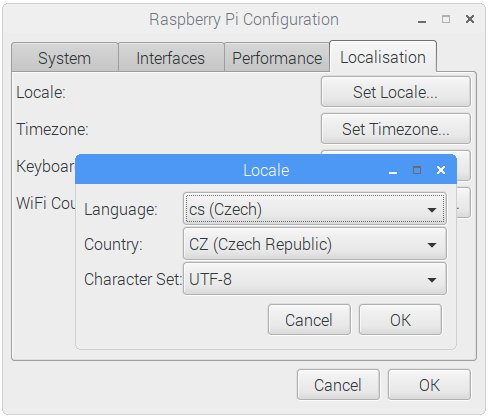
Task: Open the Country dropdown showing CZ (Czech Republic)
Action: 314,244
